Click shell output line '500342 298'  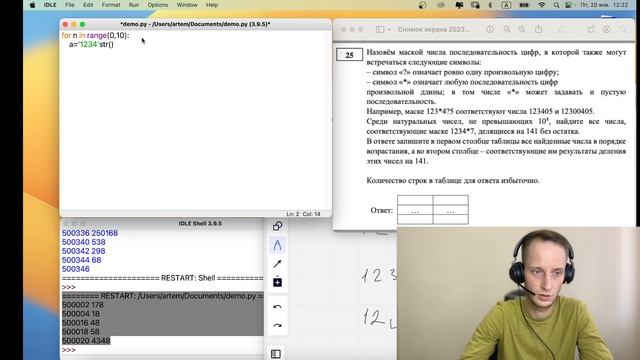84,251
